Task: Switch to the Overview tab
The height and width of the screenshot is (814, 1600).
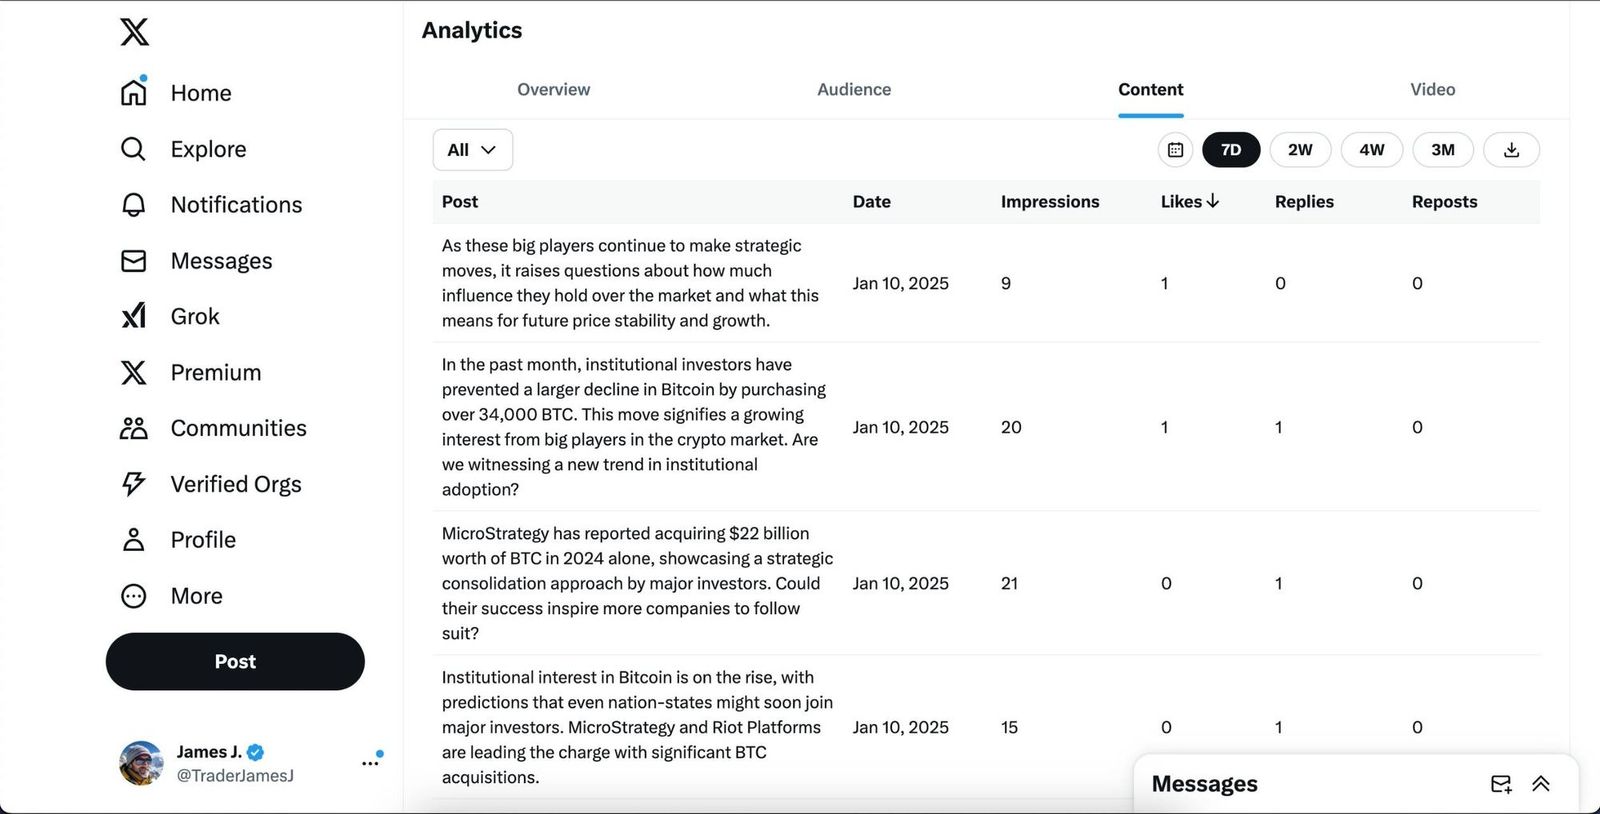Action: point(553,90)
